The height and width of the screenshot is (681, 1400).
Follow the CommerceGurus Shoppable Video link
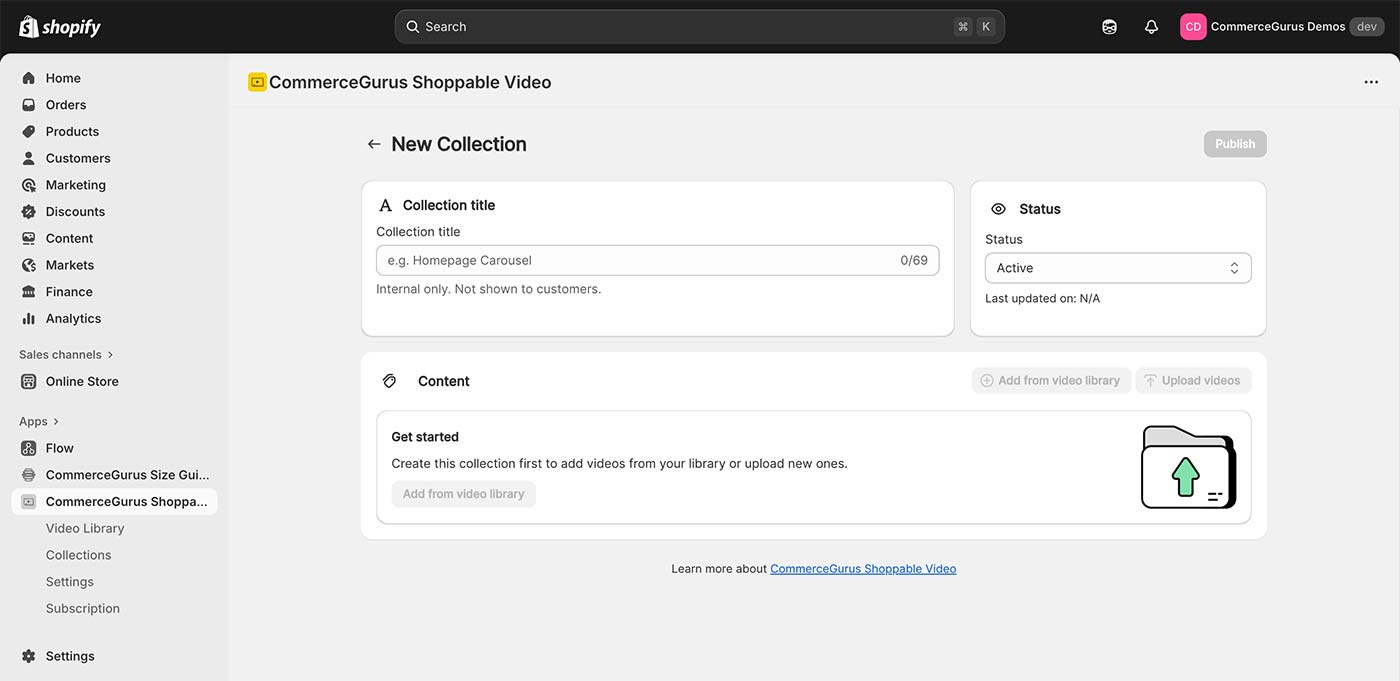(862, 568)
